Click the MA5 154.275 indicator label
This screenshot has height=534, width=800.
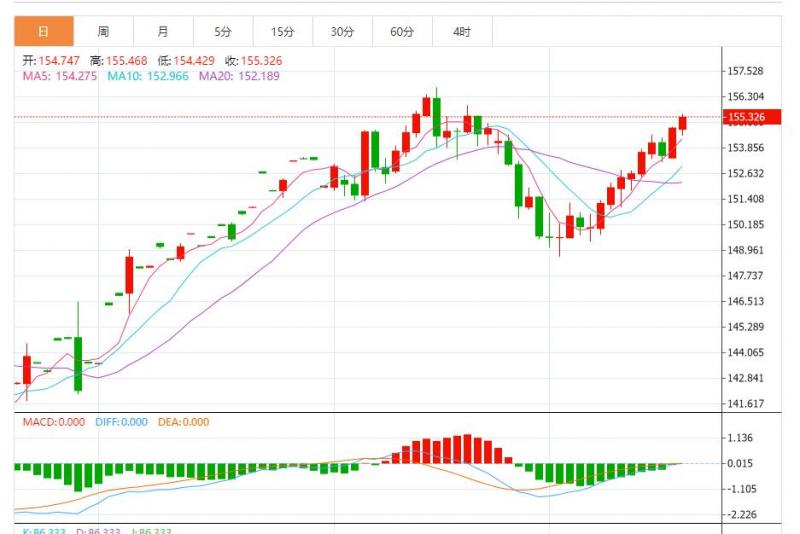pyautogui.click(x=60, y=76)
